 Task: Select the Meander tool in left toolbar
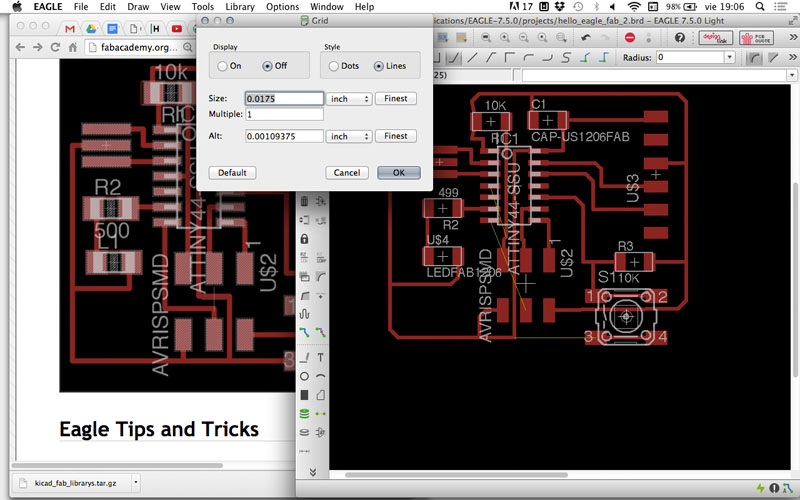305,313
